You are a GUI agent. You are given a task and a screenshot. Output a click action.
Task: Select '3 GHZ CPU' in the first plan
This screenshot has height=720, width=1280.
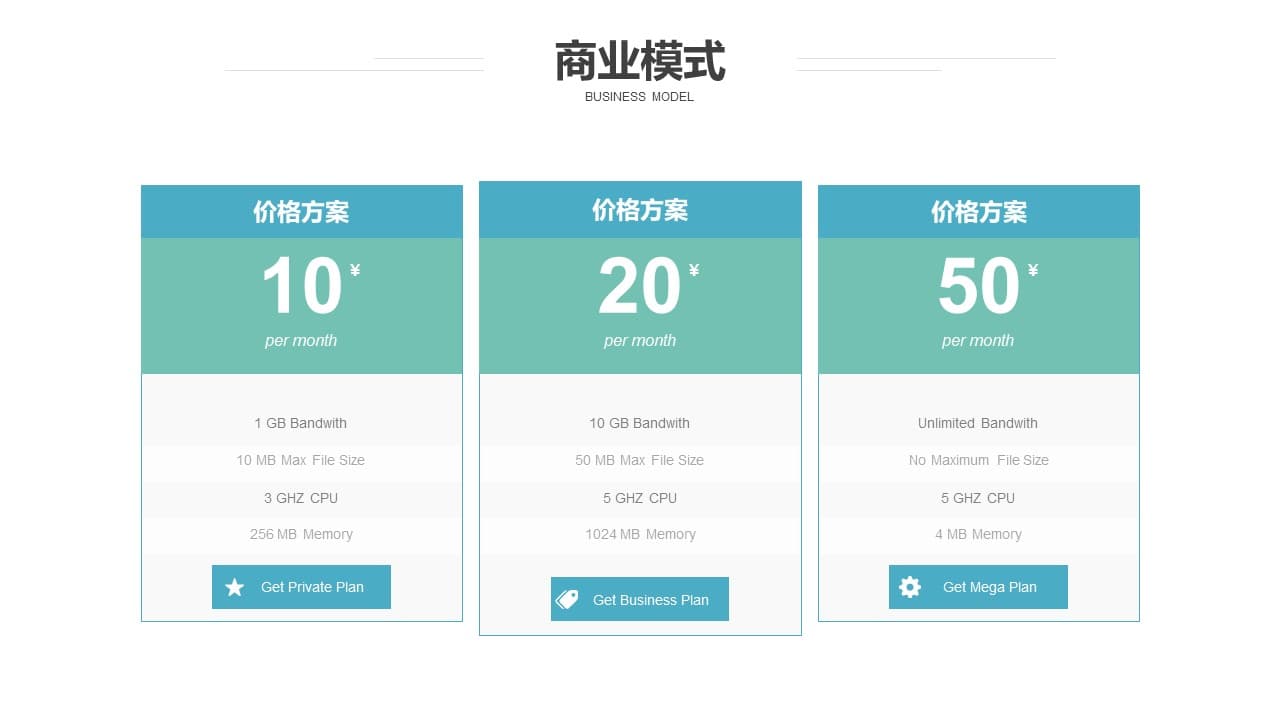(x=301, y=498)
